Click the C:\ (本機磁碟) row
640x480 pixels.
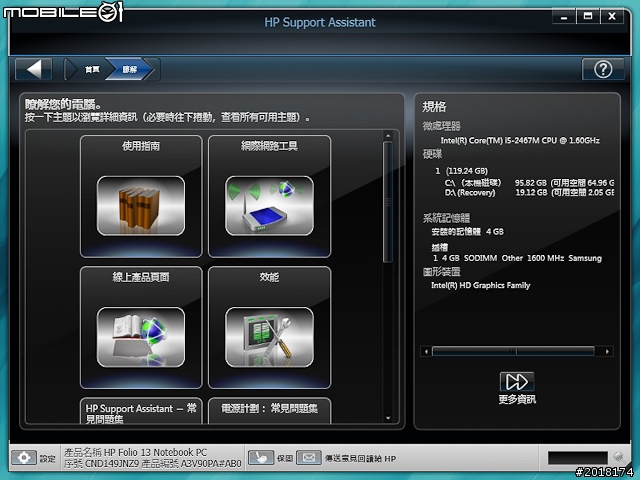click(529, 183)
